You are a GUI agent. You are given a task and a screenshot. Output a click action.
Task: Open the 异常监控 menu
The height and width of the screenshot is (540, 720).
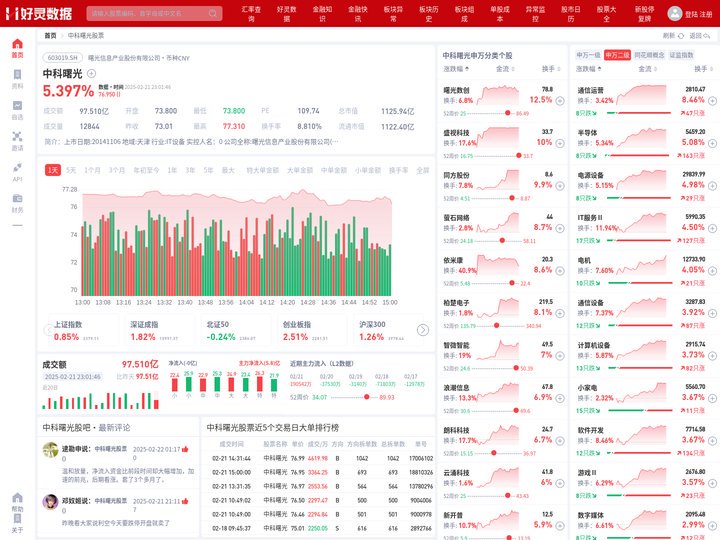pos(535,14)
